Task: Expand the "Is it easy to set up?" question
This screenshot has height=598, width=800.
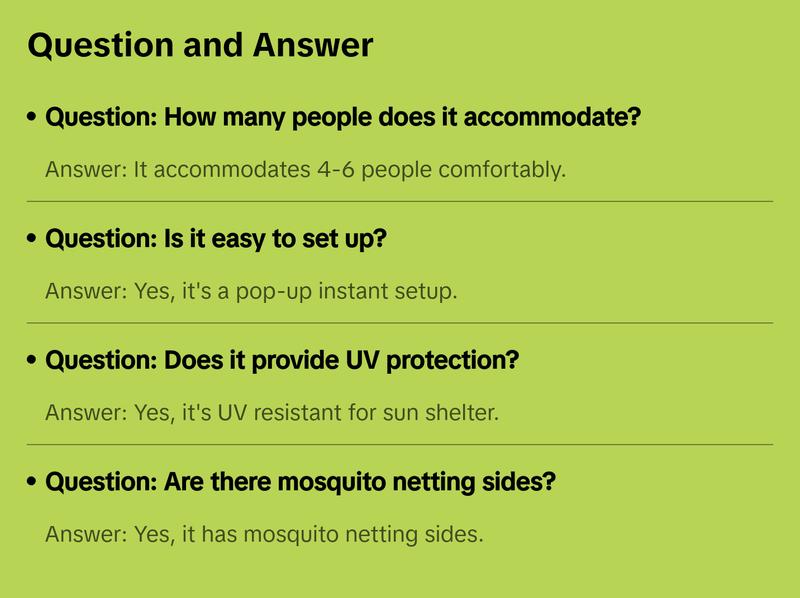Action: tap(216, 240)
